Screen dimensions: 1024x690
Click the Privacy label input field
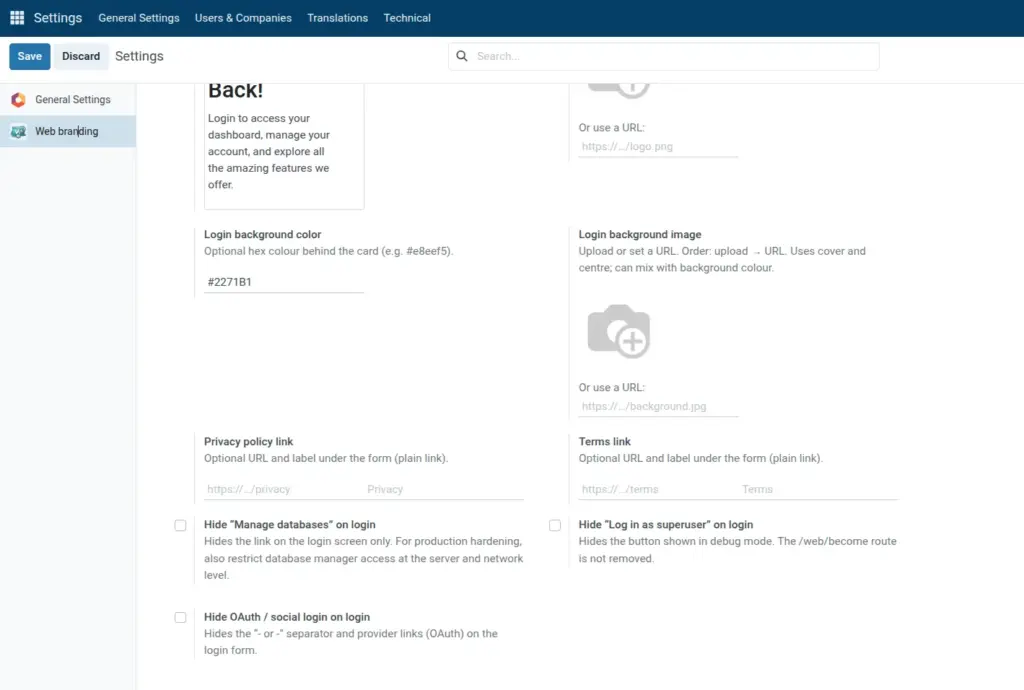coord(444,489)
